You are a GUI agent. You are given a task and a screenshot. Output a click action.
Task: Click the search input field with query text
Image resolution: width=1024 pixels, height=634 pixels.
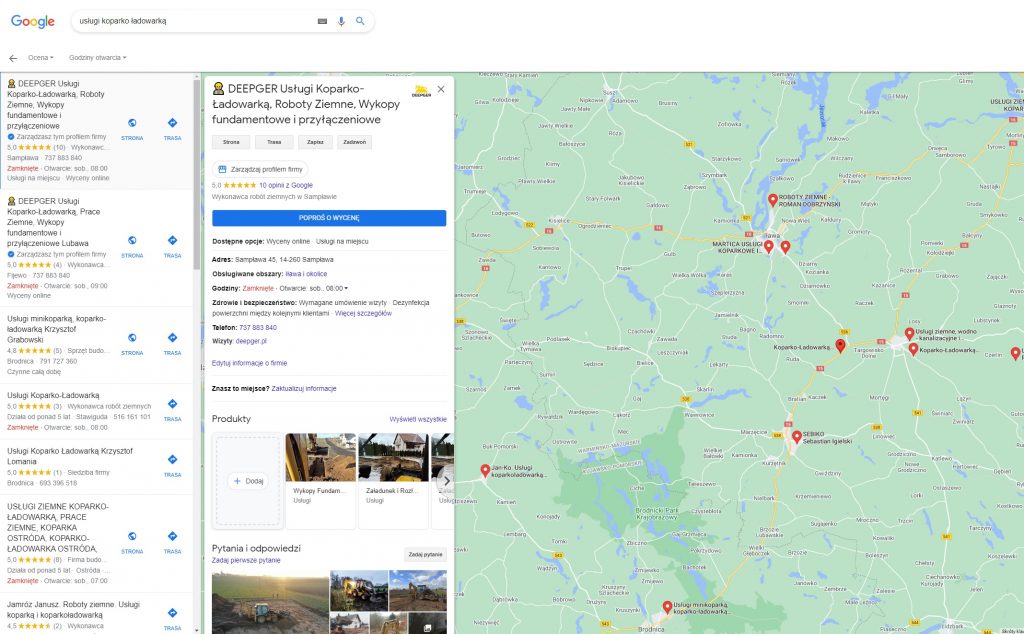[196, 21]
